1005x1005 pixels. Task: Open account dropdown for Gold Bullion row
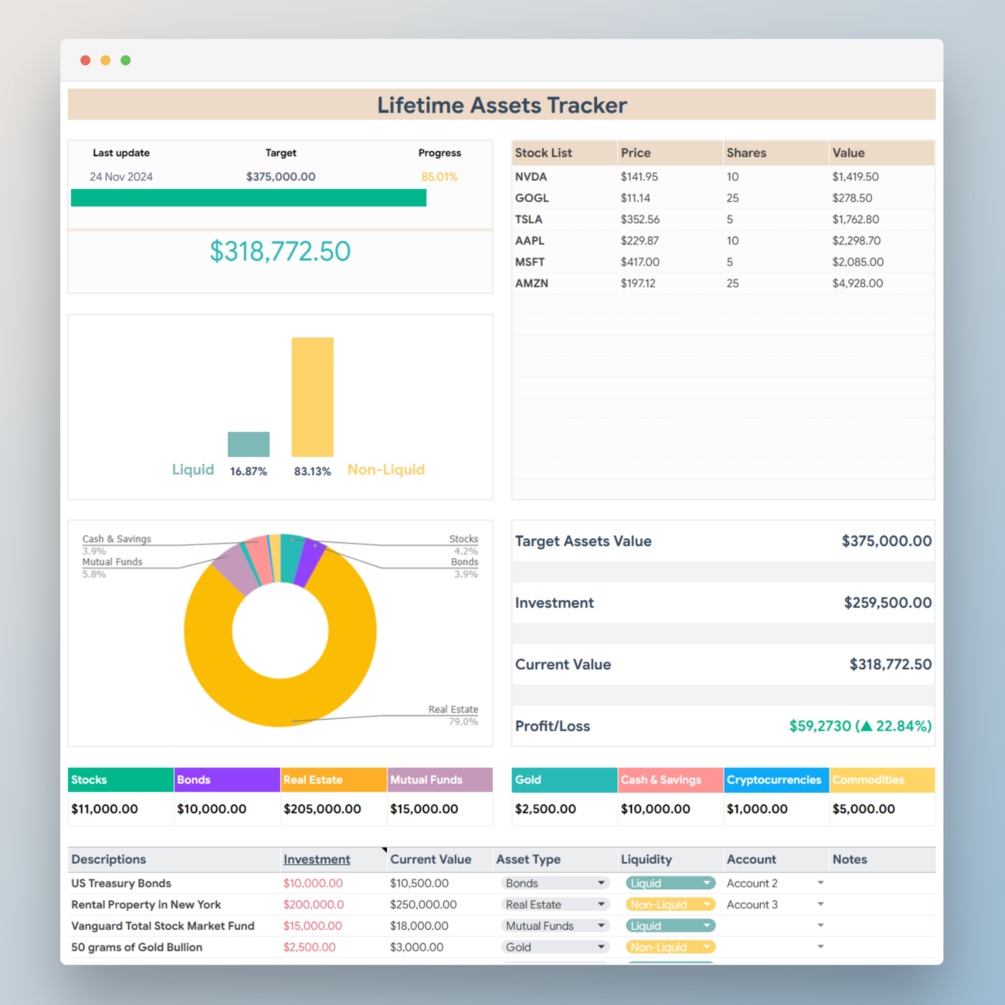tap(820, 947)
